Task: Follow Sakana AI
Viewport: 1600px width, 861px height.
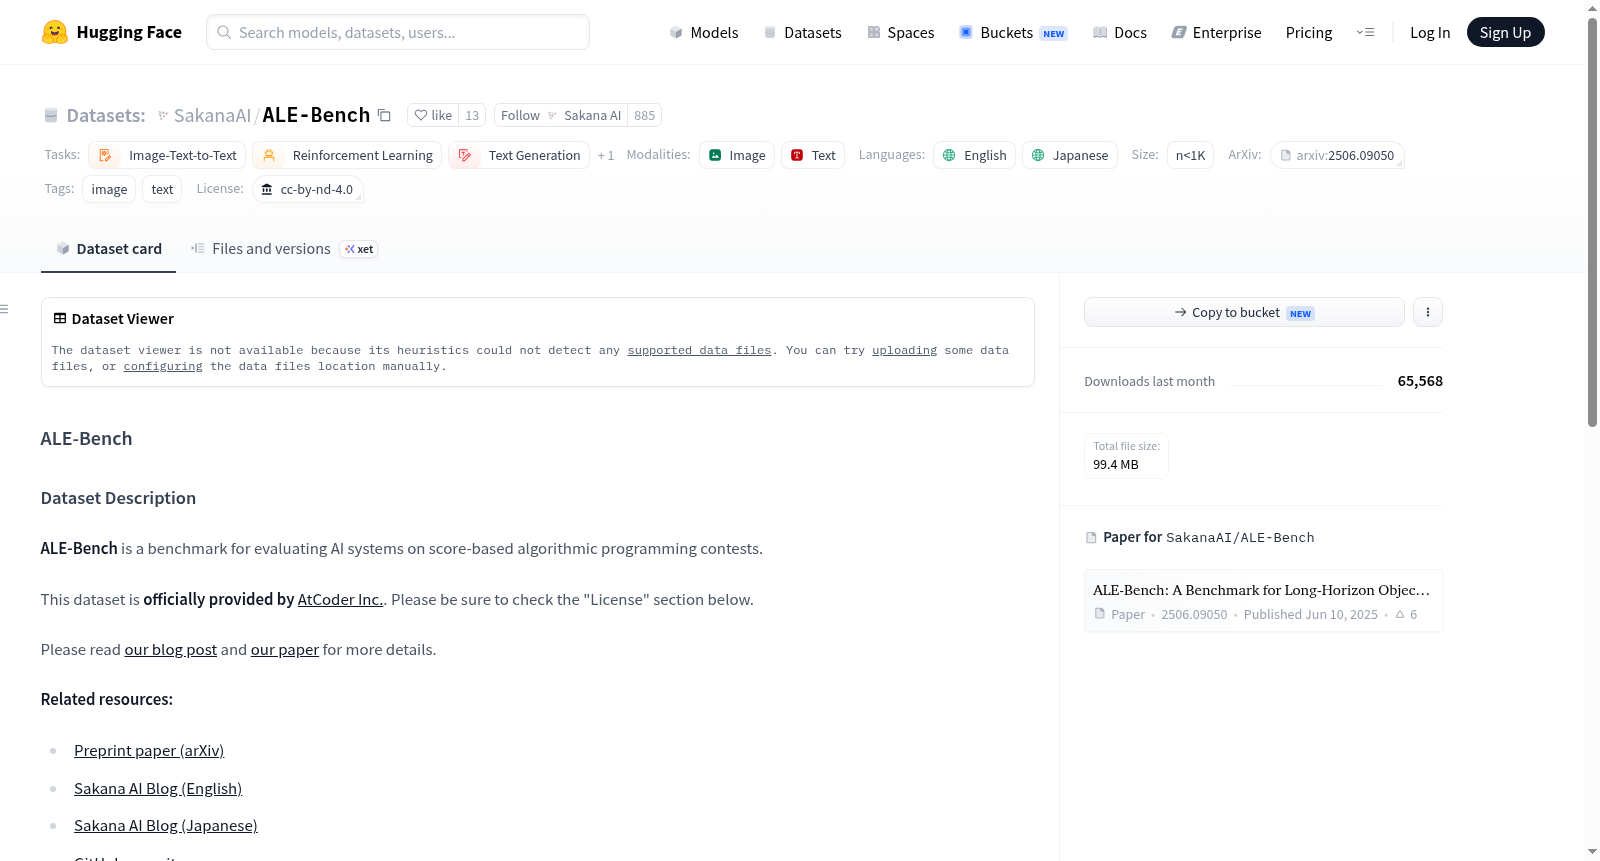Action: click(x=561, y=115)
